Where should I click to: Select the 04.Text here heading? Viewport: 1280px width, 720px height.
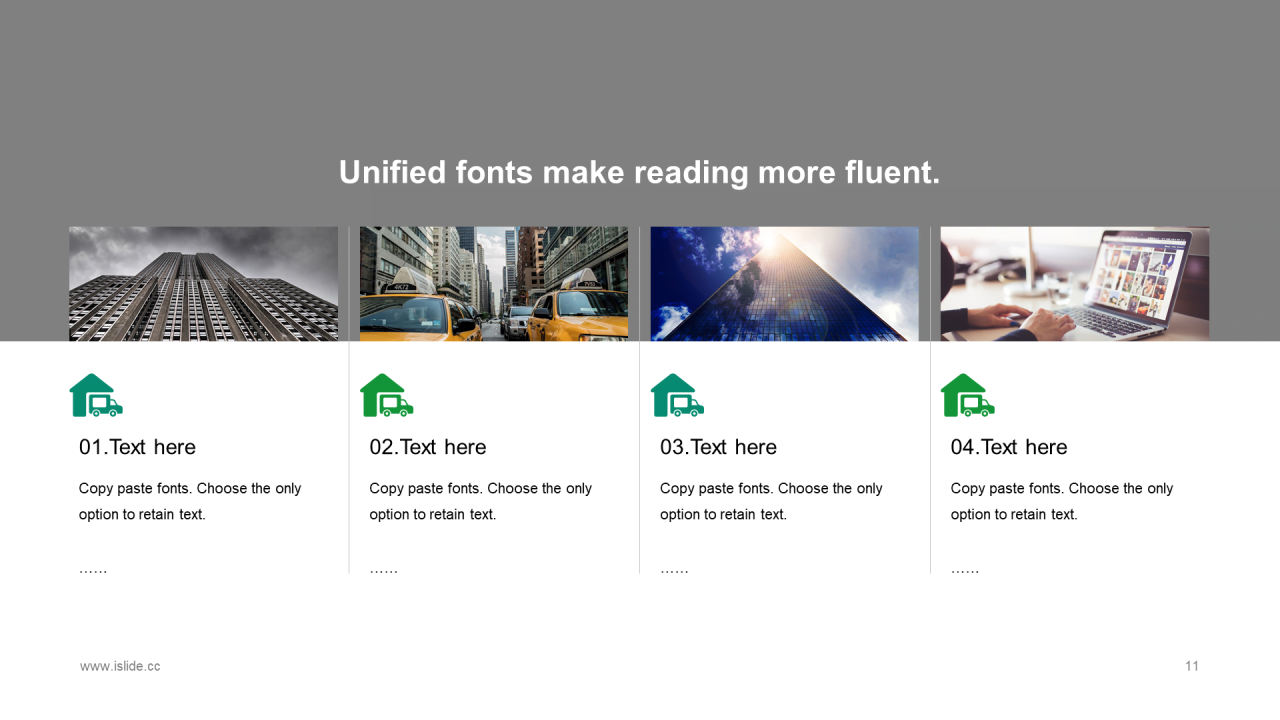pos(1009,447)
